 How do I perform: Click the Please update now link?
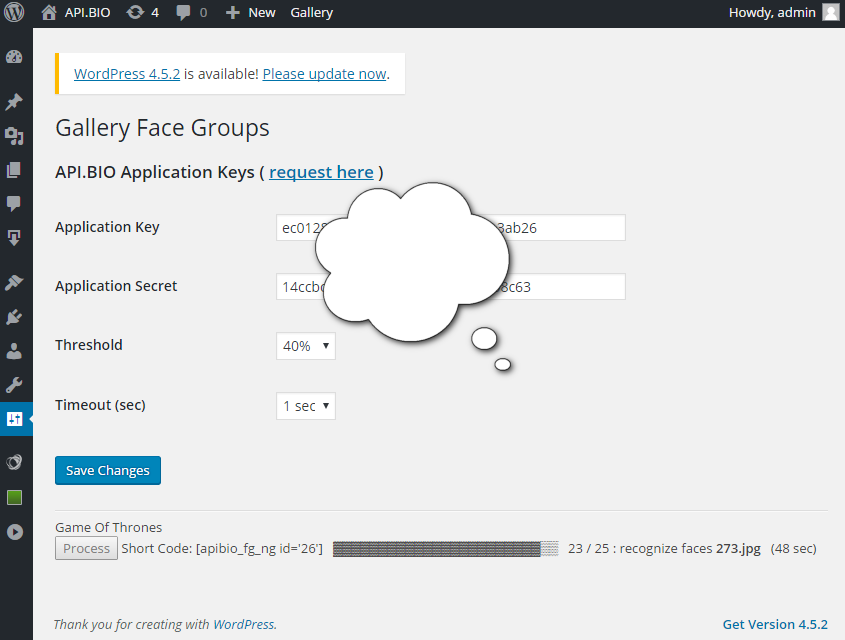[324, 74]
